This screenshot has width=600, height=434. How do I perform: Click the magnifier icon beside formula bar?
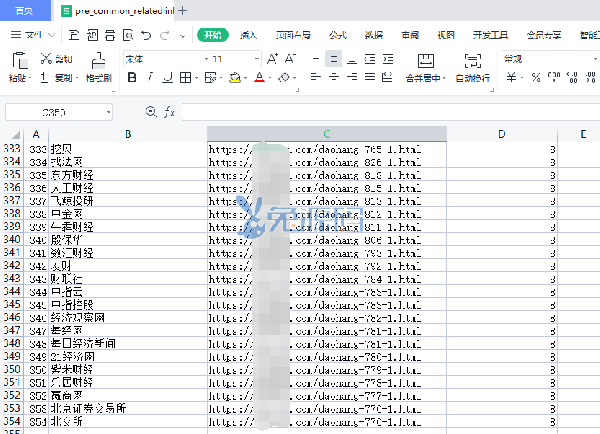click(x=151, y=112)
